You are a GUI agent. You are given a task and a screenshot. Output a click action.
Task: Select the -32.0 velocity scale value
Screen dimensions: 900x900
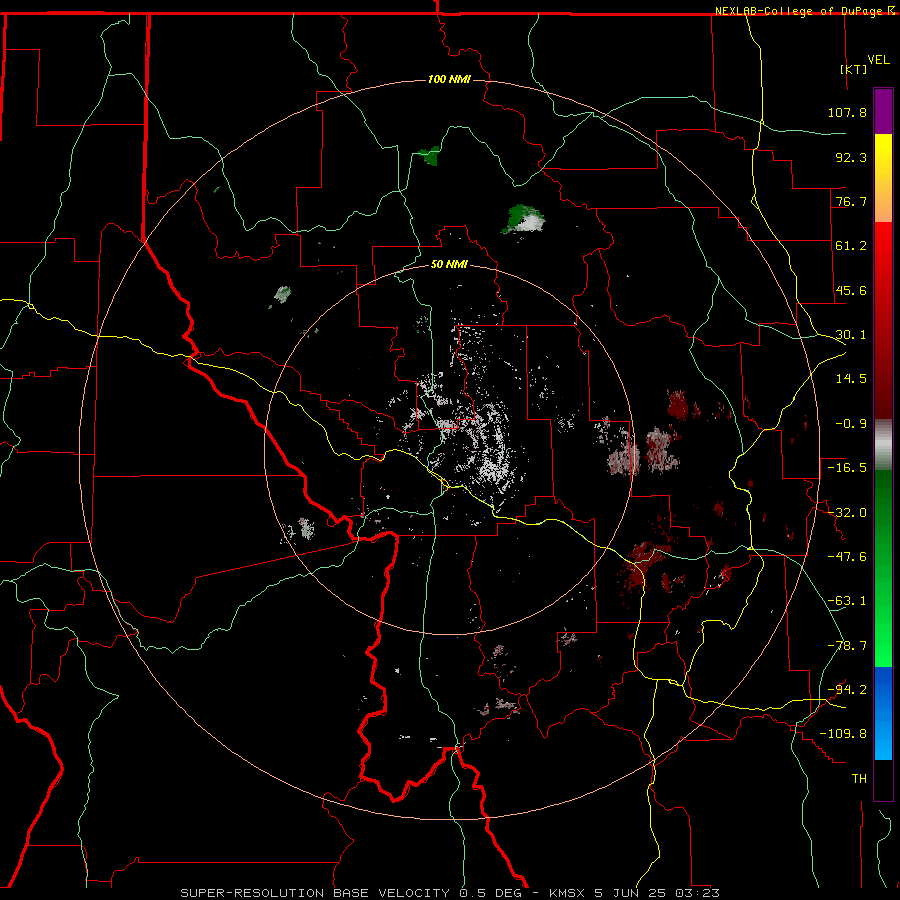[847, 513]
